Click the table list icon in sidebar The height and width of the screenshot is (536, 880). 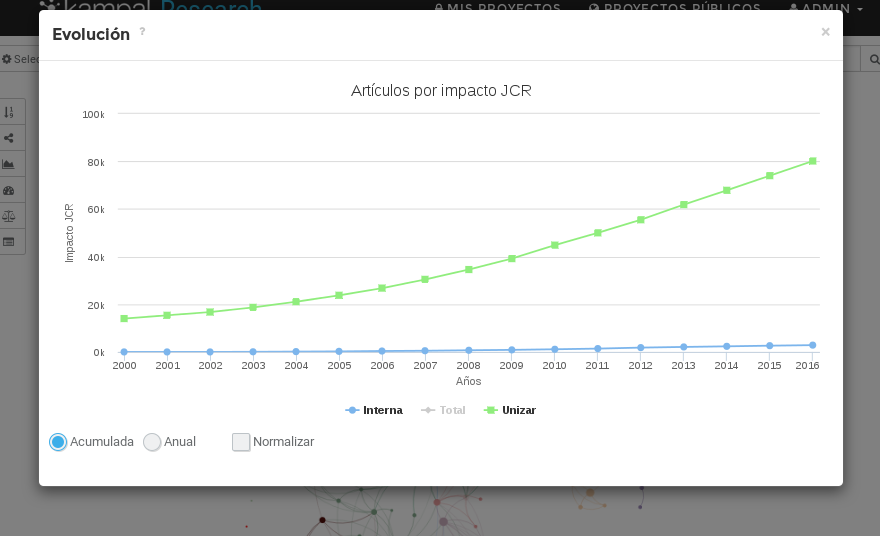(x=9, y=242)
